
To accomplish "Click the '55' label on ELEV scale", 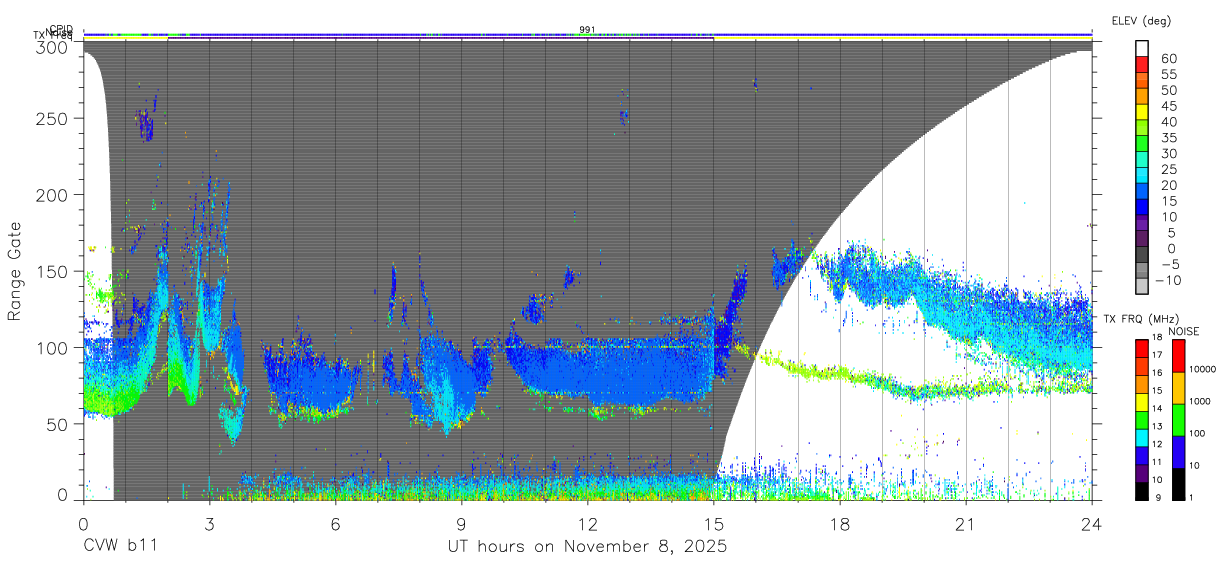I will pyautogui.click(x=1169, y=75).
